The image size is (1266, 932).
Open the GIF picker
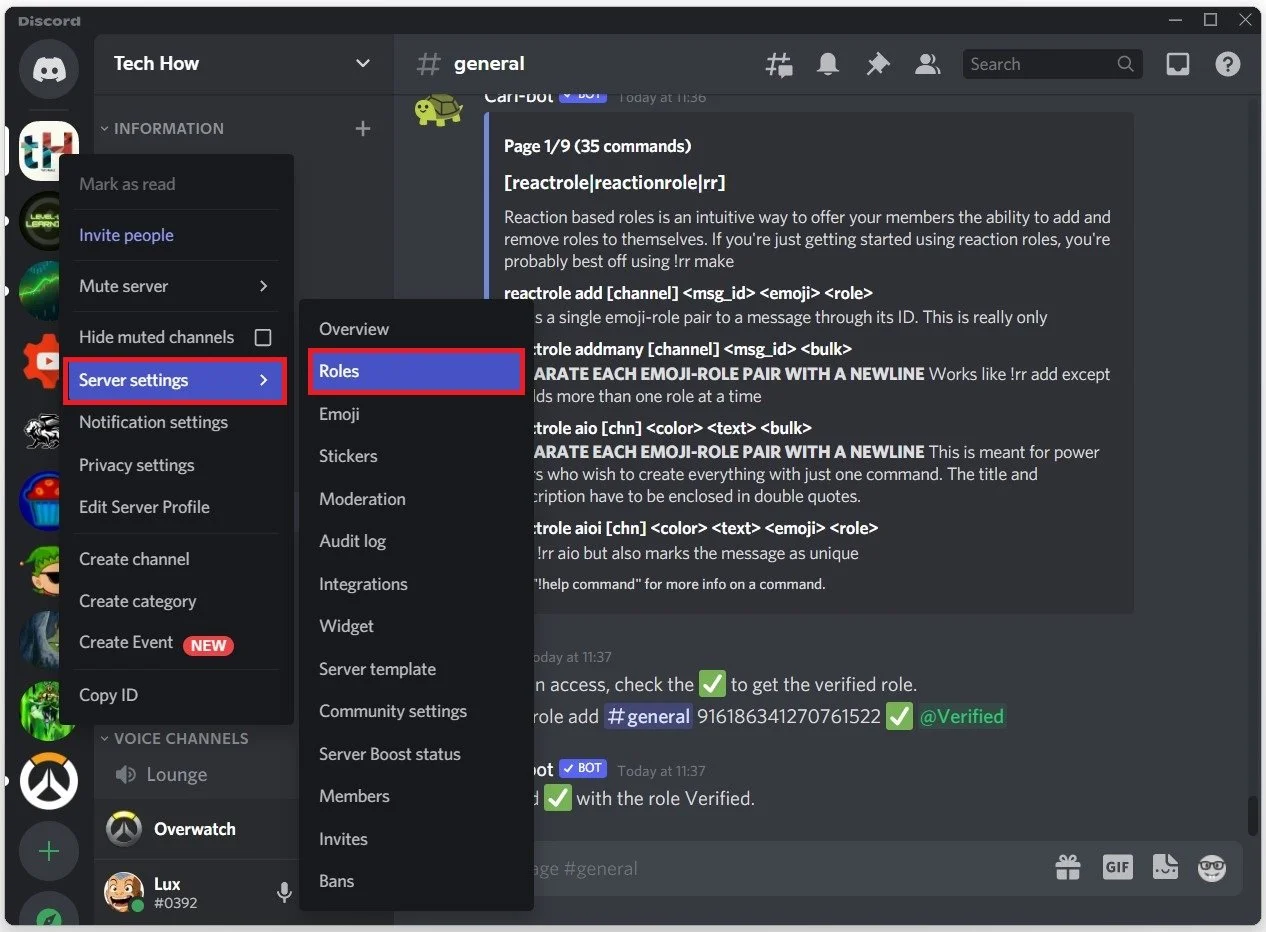[x=1117, y=867]
